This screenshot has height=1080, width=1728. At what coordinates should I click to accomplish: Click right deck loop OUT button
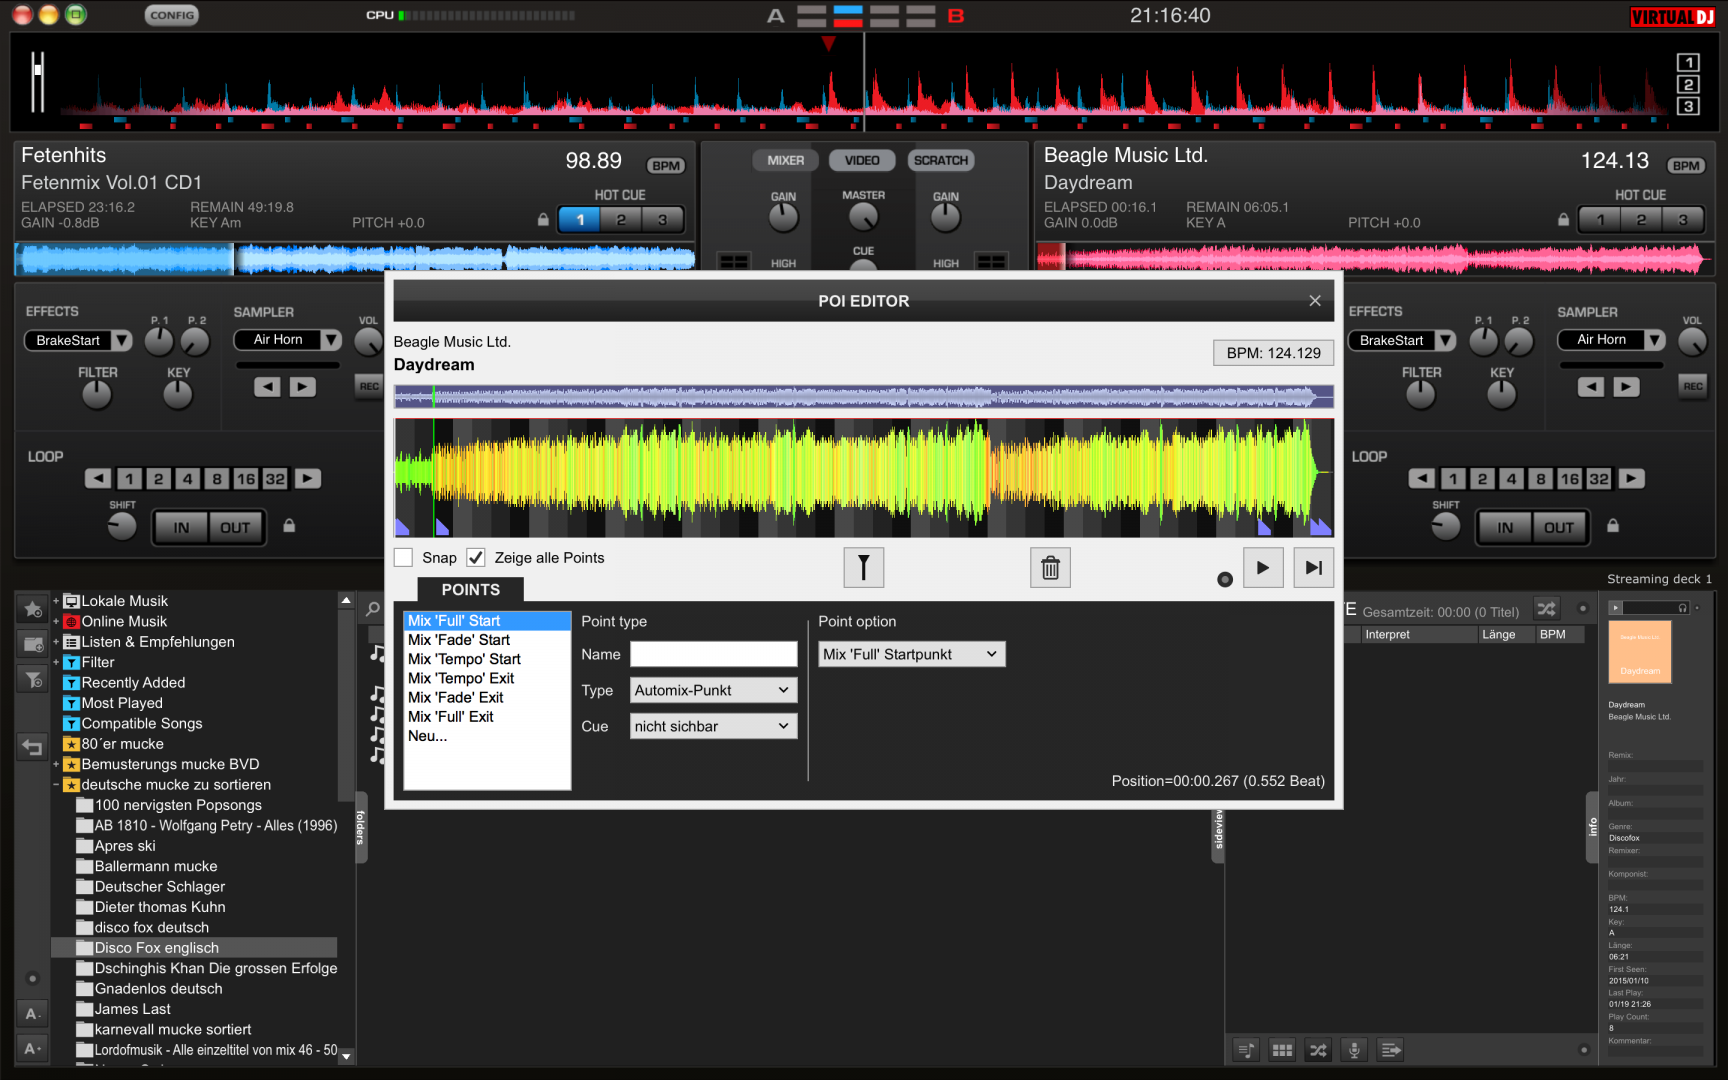pyautogui.click(x=1558, y=527)
